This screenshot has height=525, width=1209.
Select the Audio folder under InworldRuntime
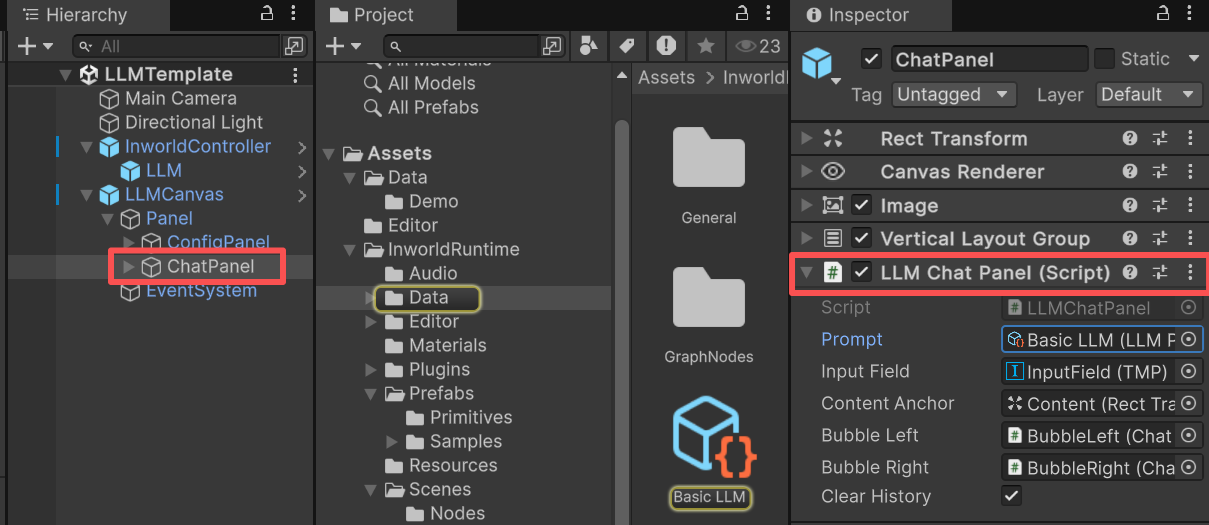tap(433, 273)
